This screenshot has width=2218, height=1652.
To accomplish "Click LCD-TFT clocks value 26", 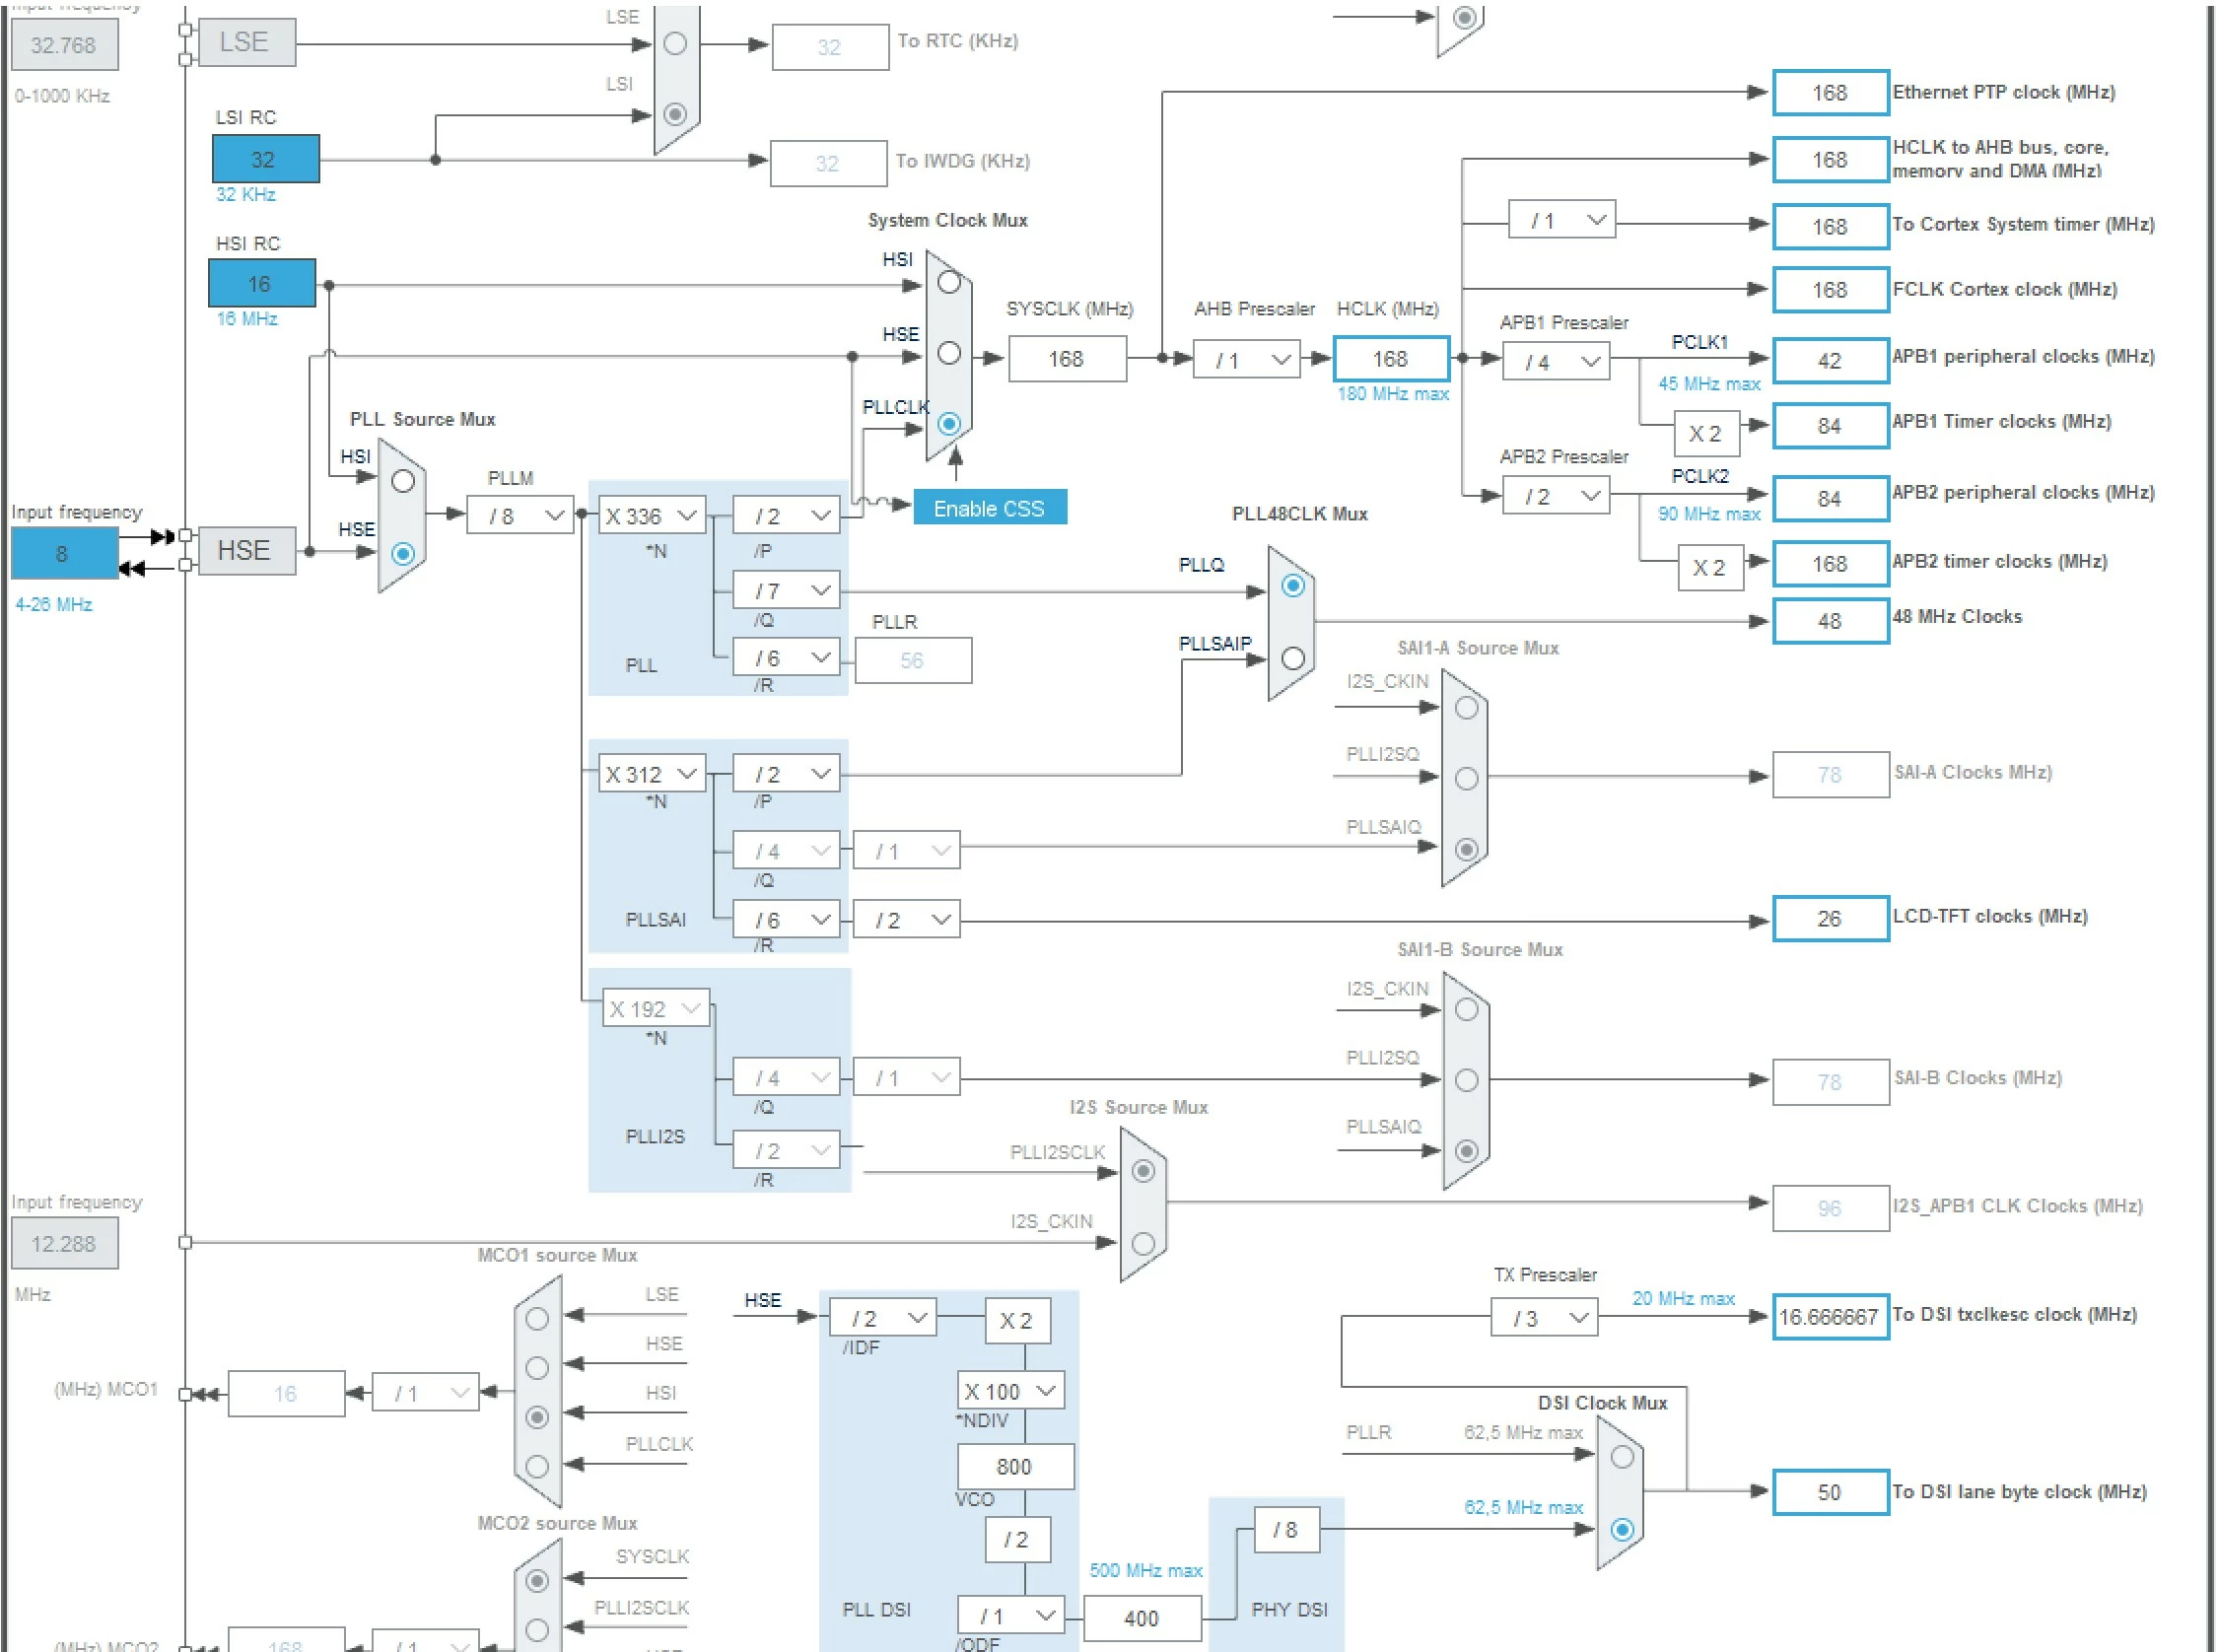I will tap(1830, 919).
